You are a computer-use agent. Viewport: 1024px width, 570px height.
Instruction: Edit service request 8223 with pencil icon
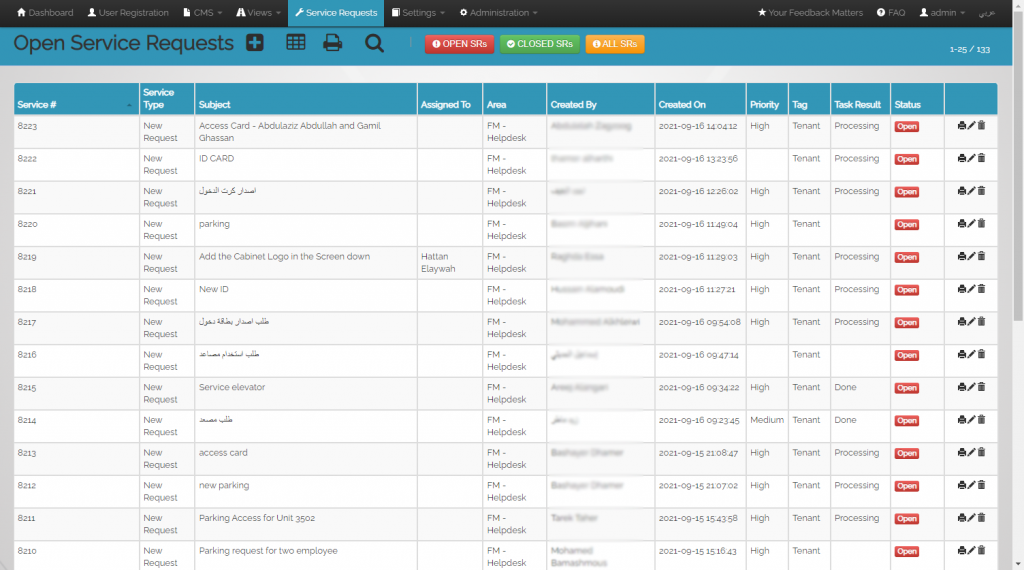[x=971, y=126]
